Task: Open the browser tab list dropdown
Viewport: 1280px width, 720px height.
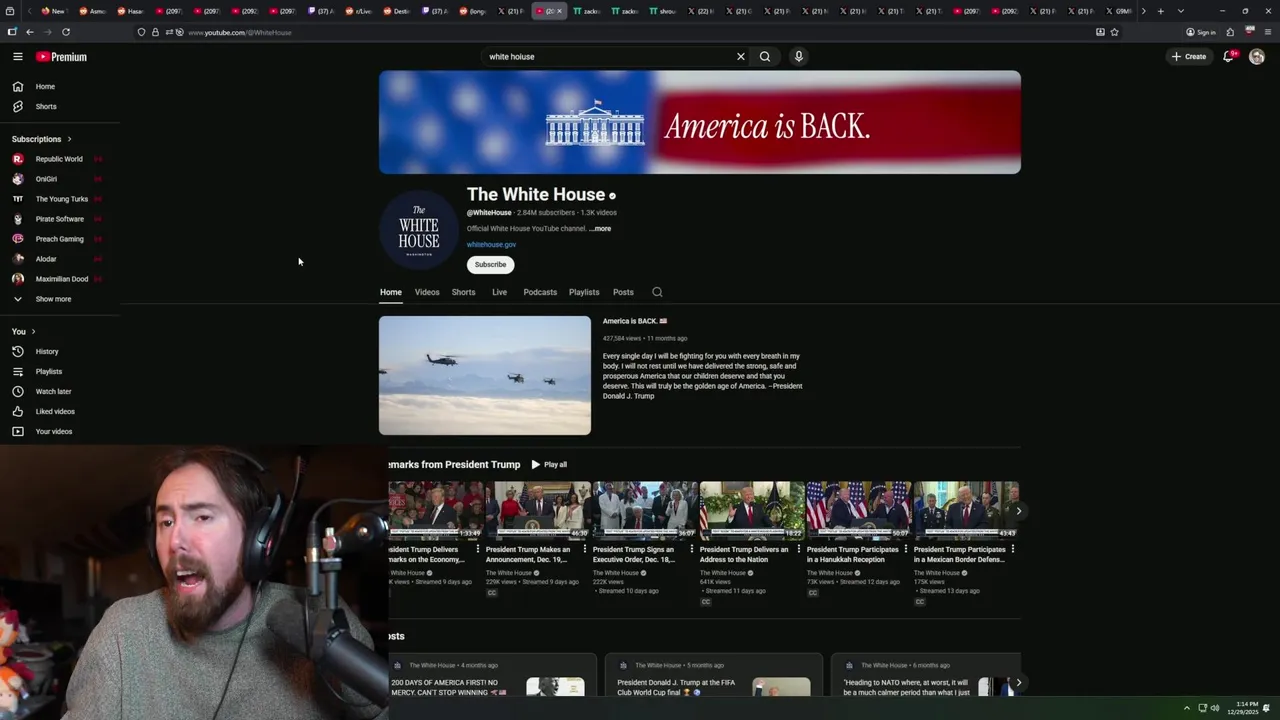Action: coord(1181,11)
